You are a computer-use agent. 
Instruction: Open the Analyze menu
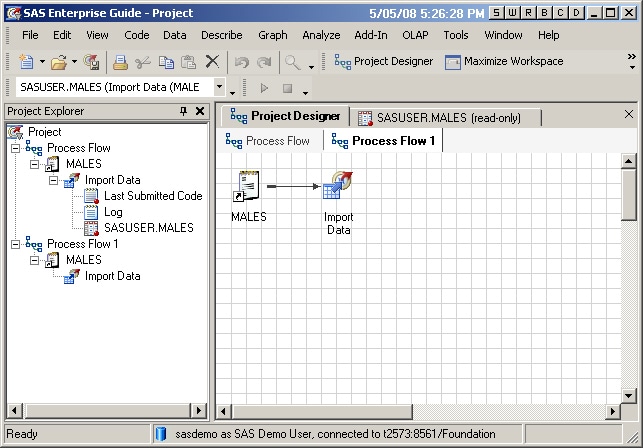(321, 35)
